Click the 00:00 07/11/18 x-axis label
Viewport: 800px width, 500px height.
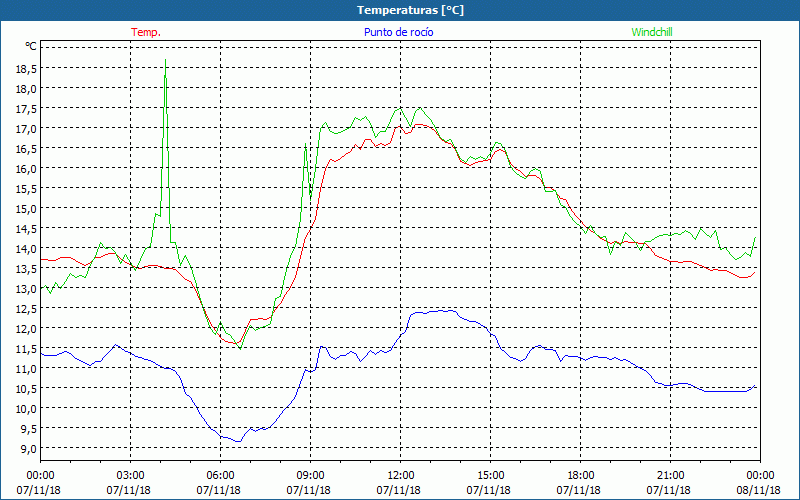pos(39,483)
